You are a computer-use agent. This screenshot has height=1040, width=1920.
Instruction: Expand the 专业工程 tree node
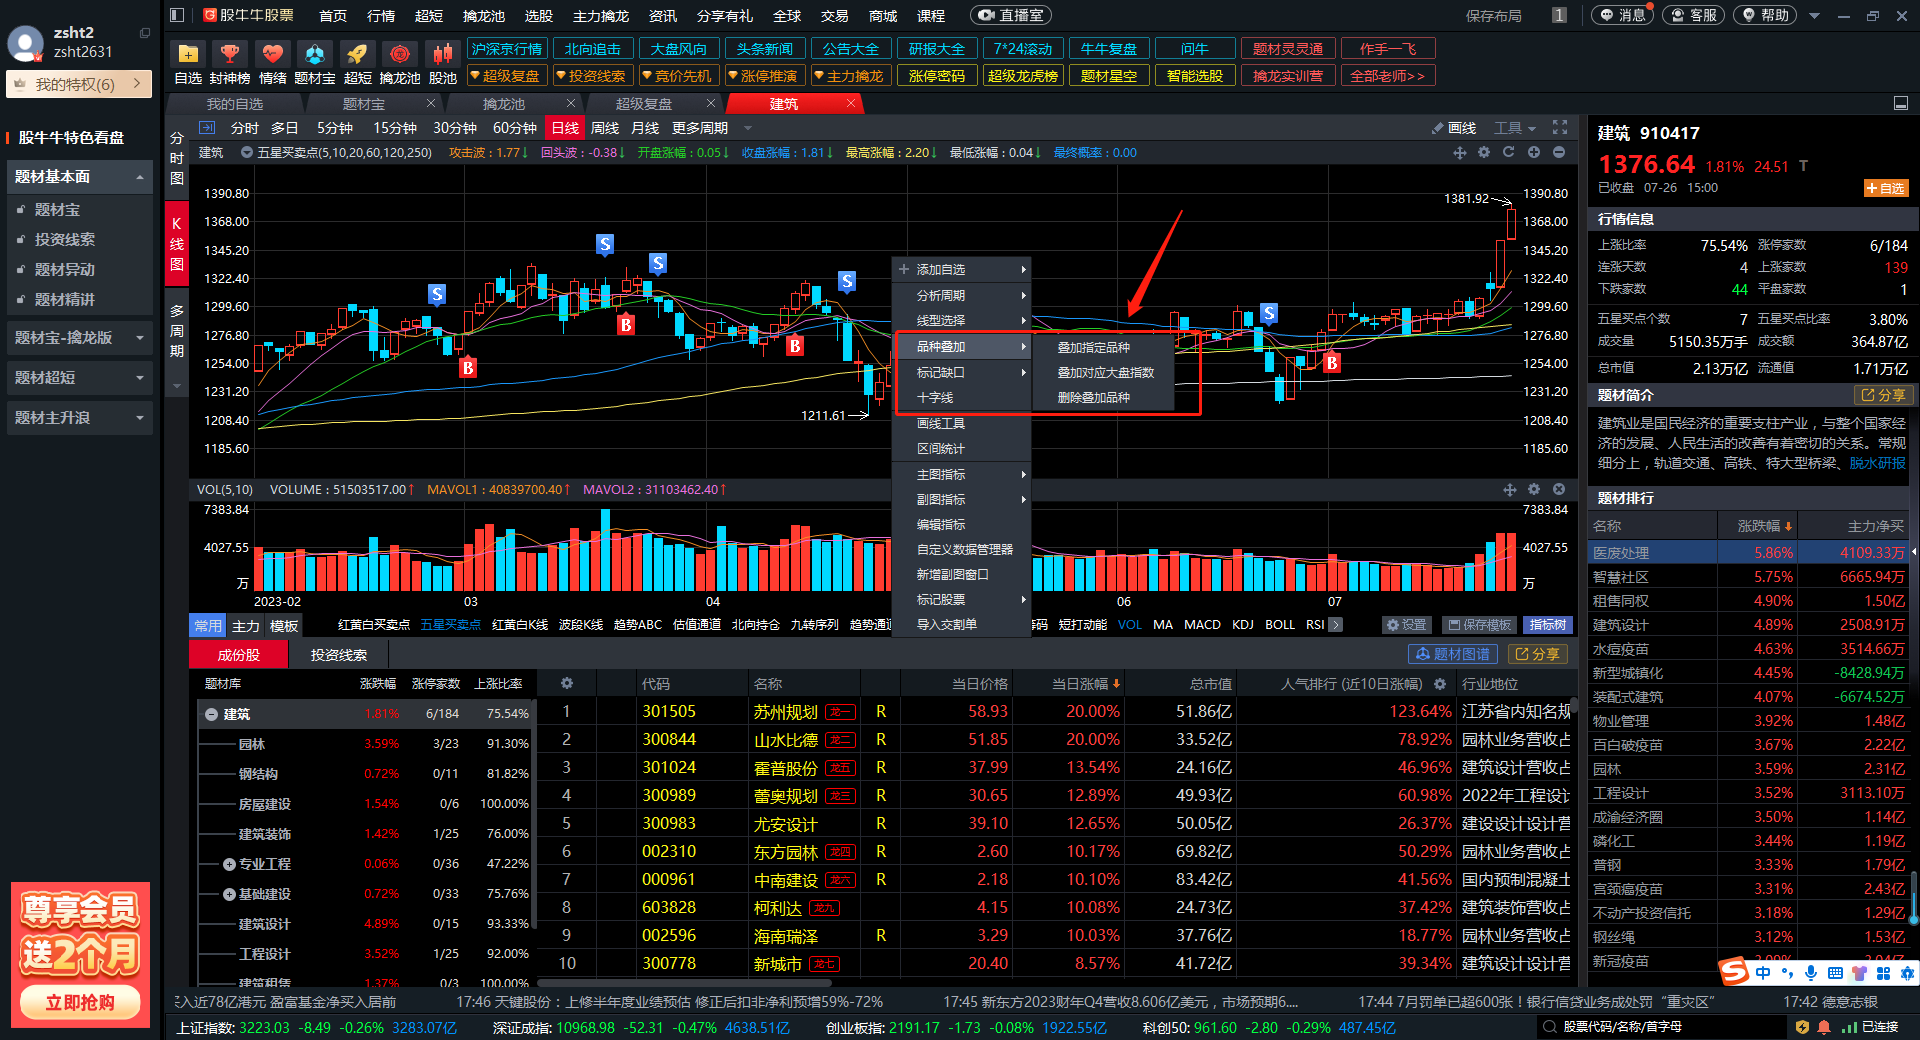(x=229, y=864)
